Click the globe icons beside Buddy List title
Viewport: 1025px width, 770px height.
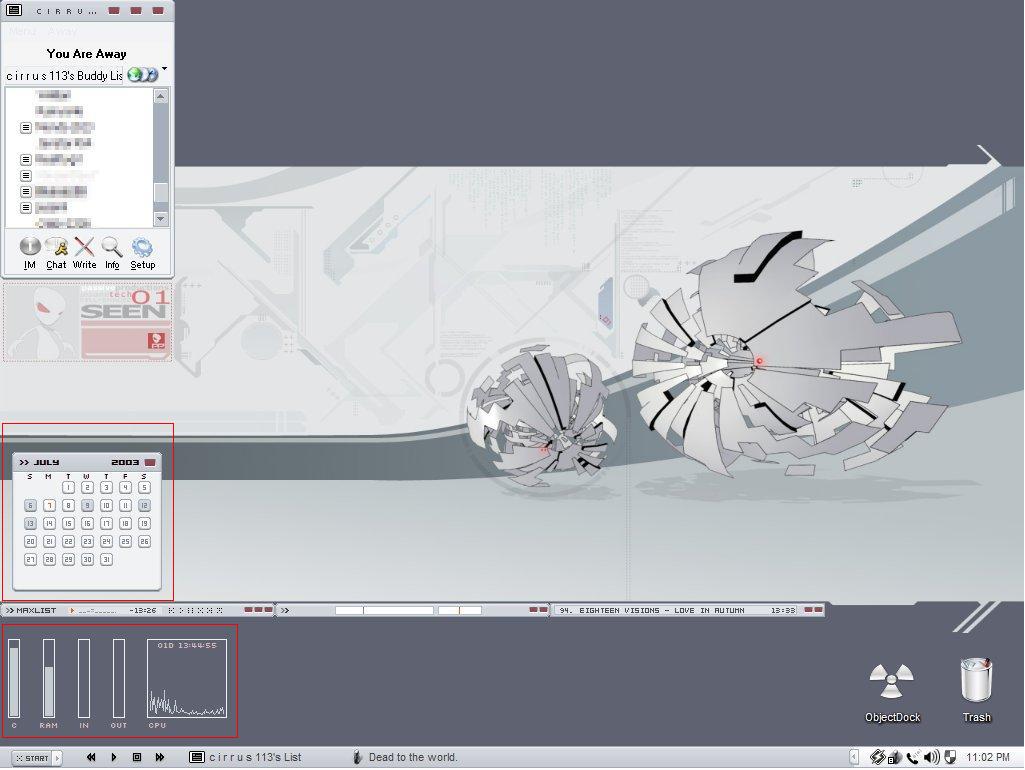click(x=143, y=75)
